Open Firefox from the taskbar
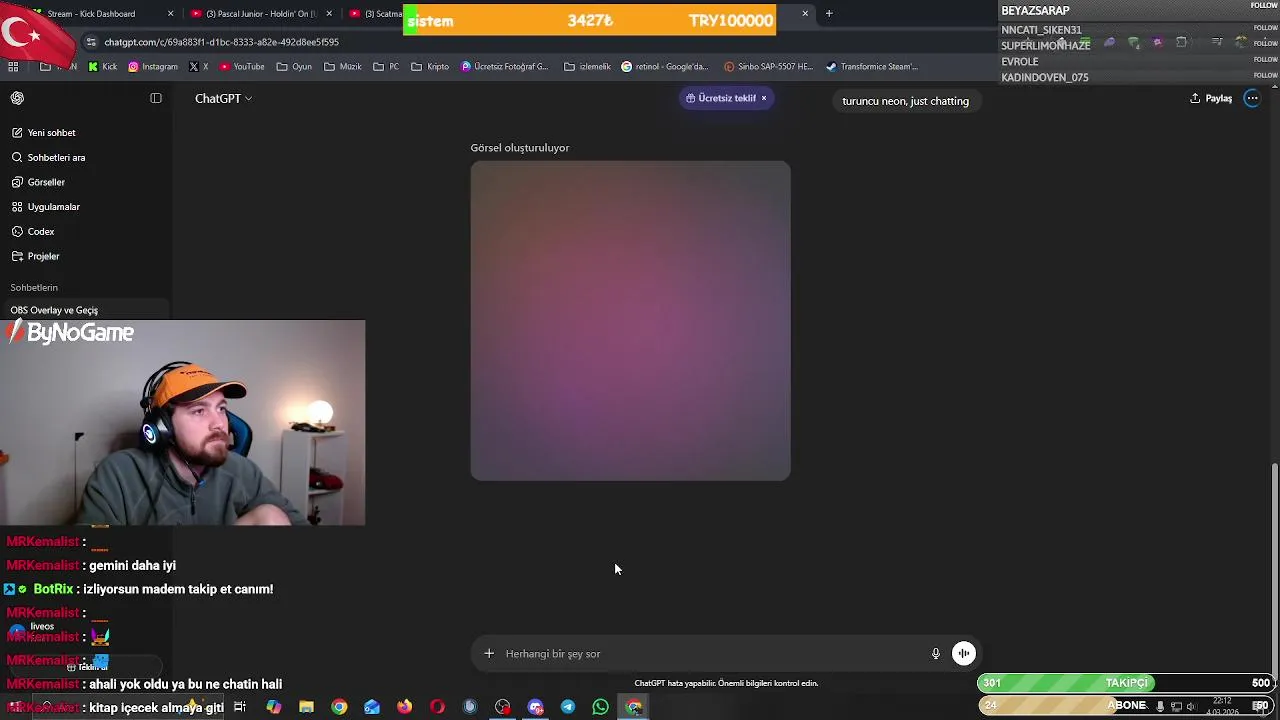 point(404,707)
